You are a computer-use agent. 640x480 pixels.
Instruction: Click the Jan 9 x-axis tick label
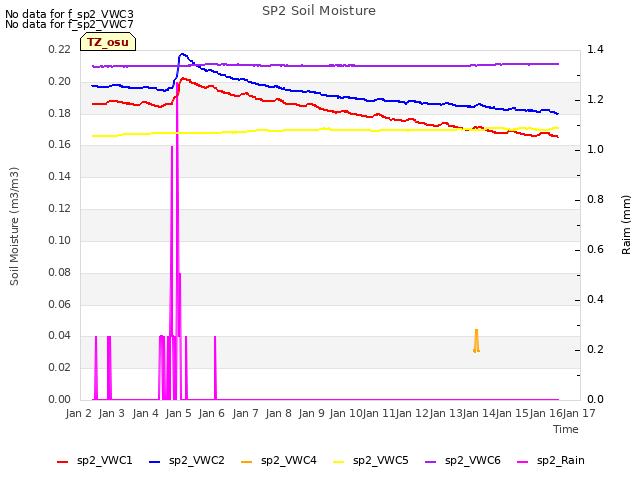pos(311,413)
